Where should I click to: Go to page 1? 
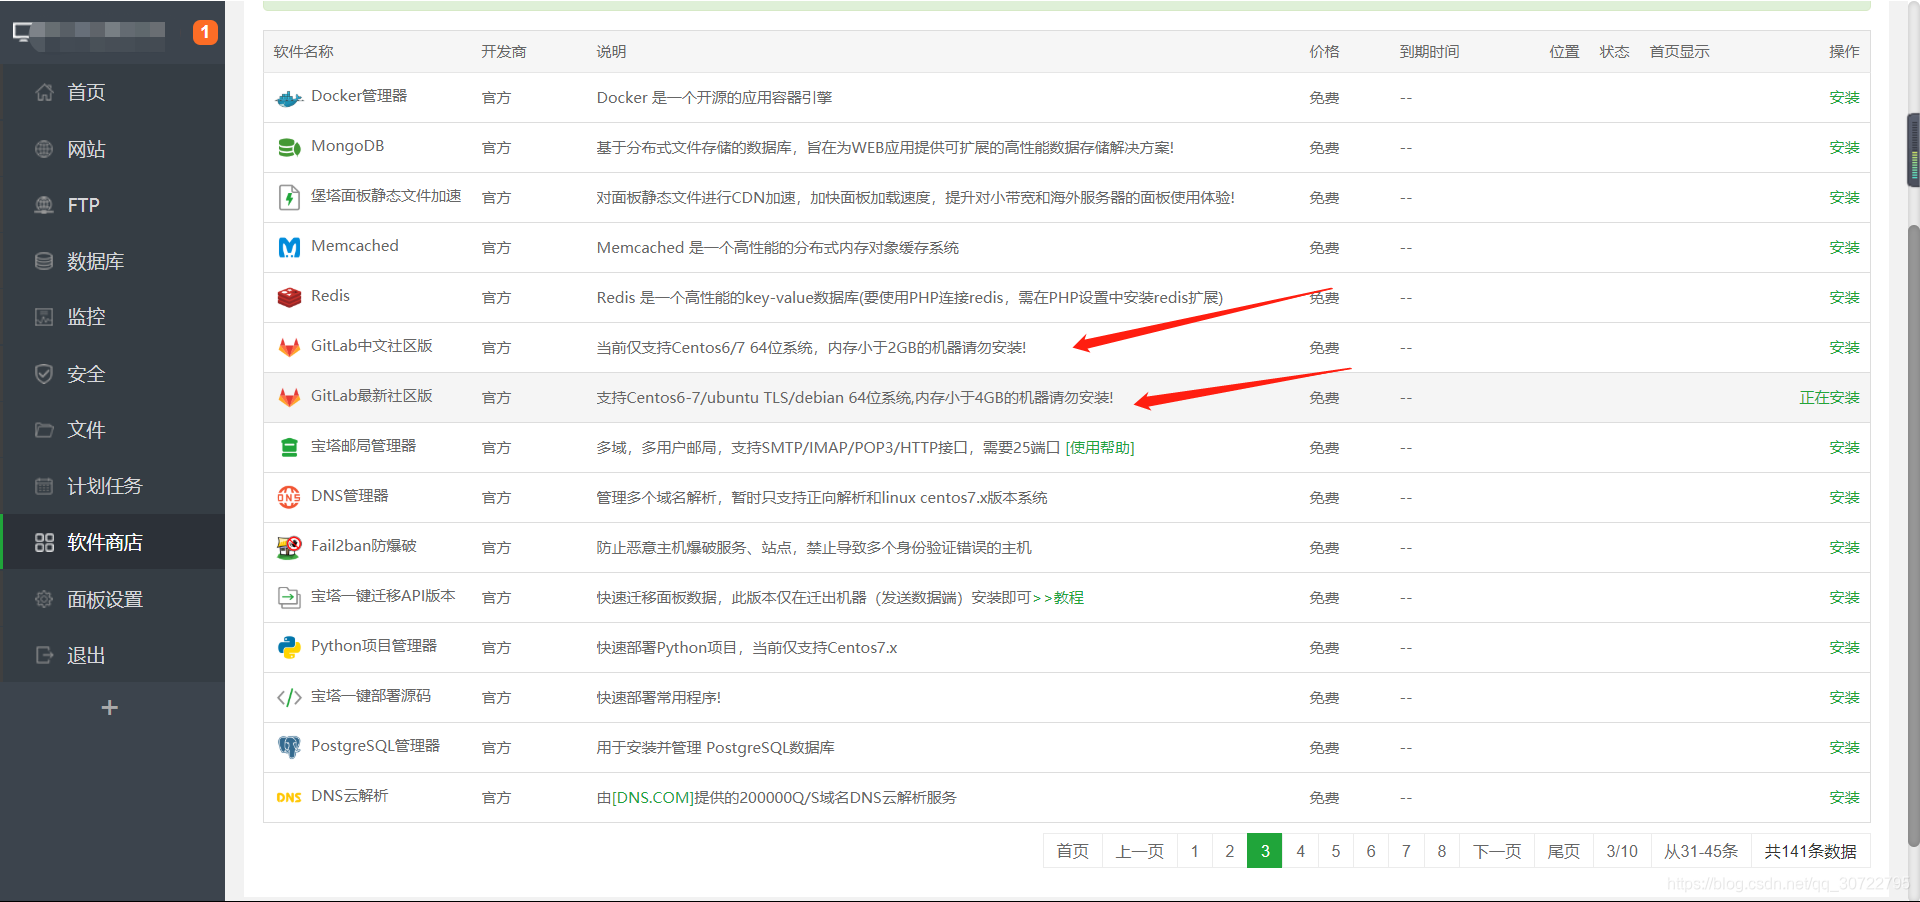[x=1194, y=851]
